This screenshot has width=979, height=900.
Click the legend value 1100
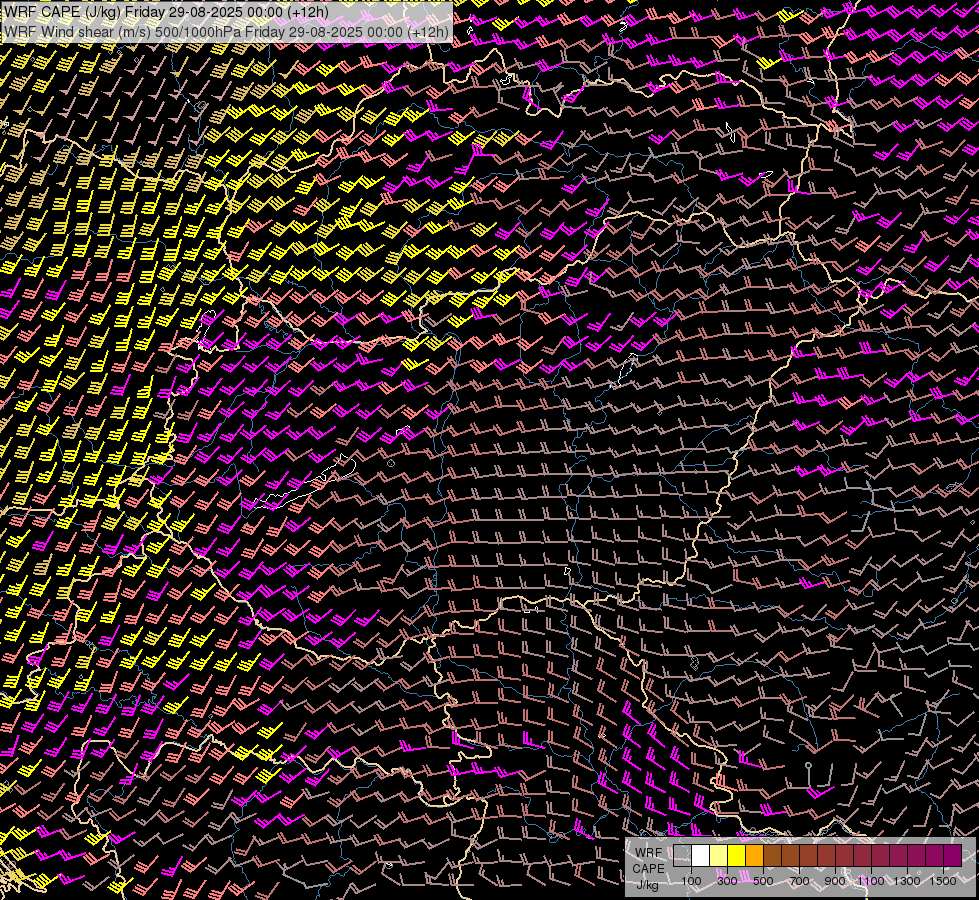click(871, 881)
